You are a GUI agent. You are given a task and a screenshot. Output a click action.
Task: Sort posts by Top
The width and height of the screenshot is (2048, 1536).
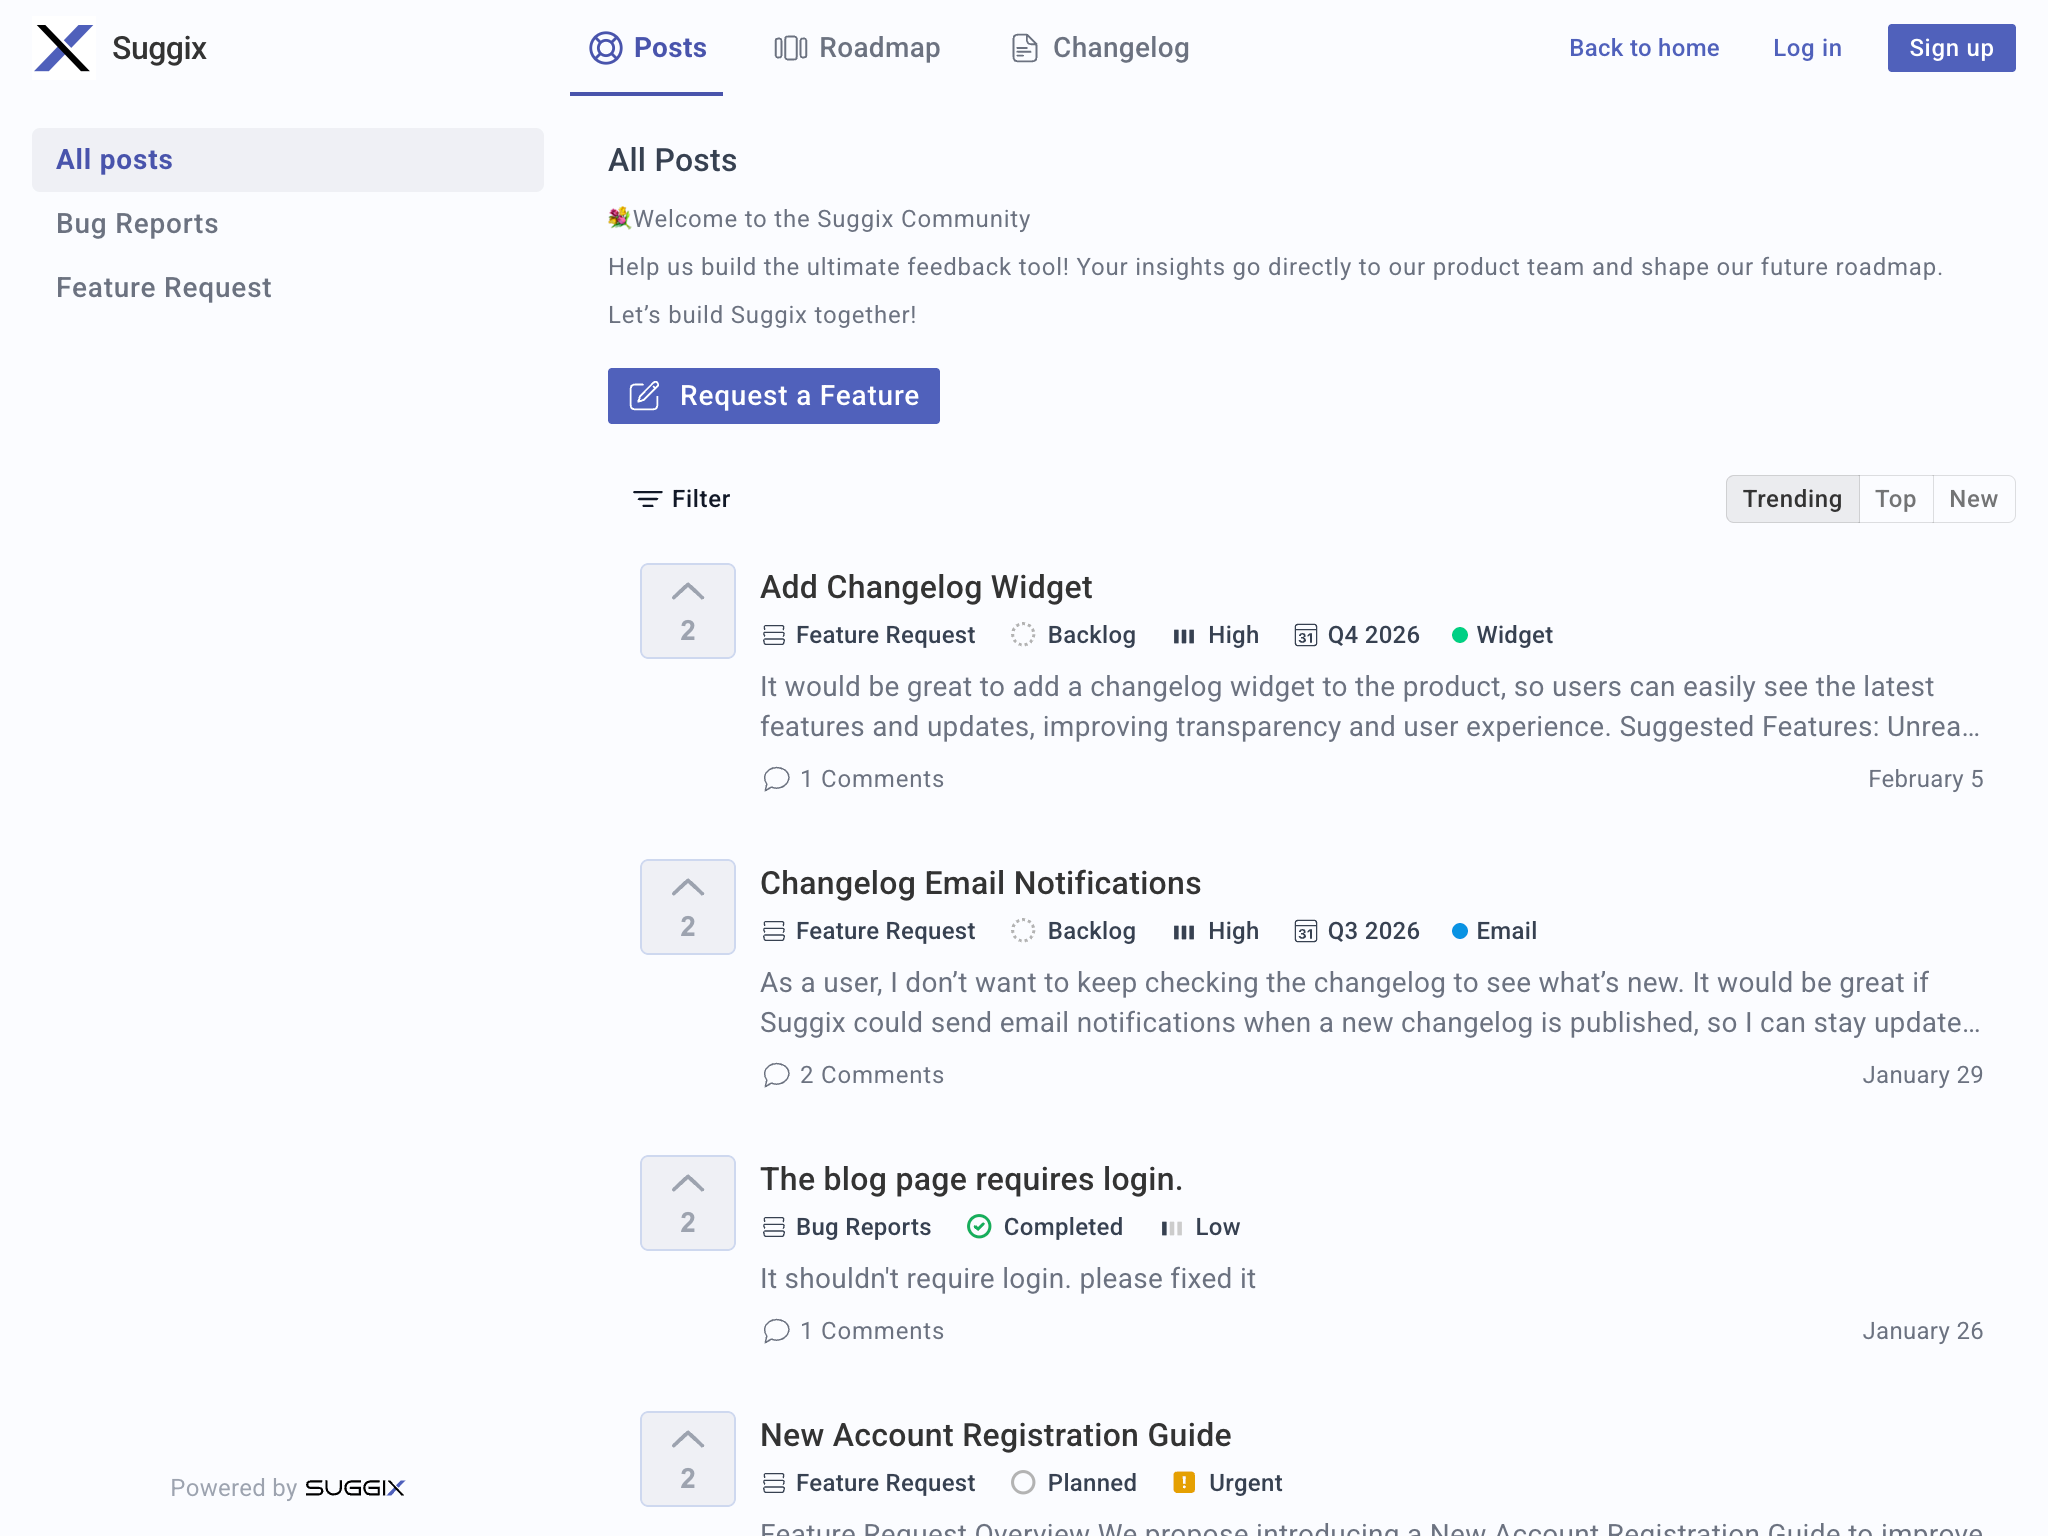click(x=1895, y=499)
